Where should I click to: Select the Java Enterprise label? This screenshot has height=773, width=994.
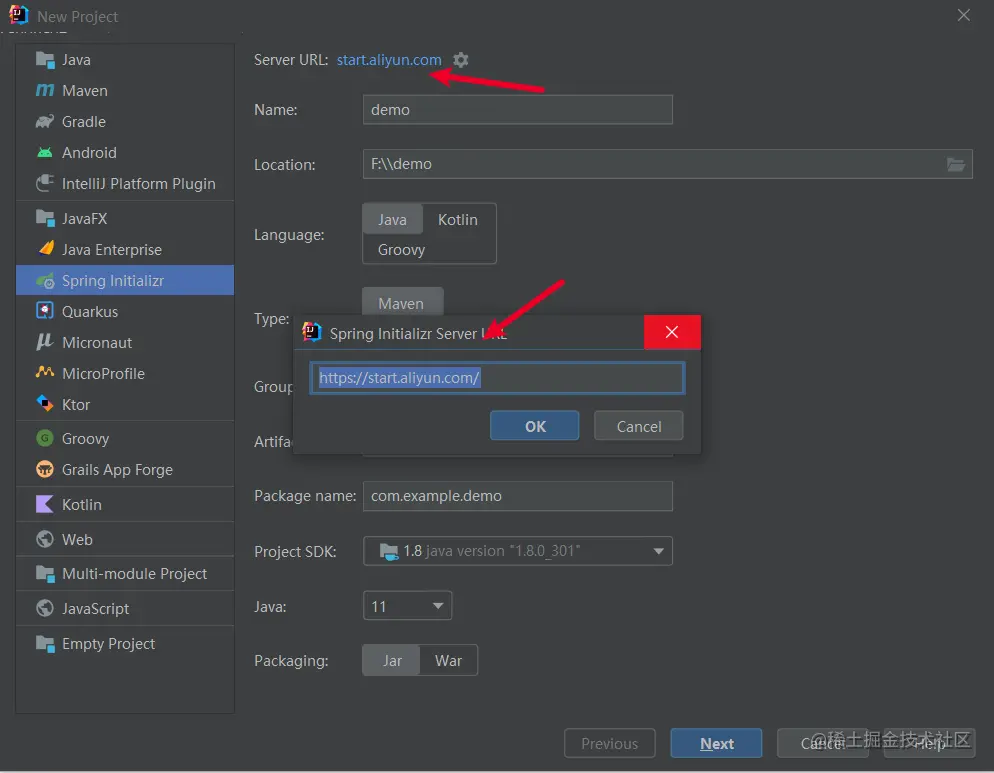click(x=112, y=250)
